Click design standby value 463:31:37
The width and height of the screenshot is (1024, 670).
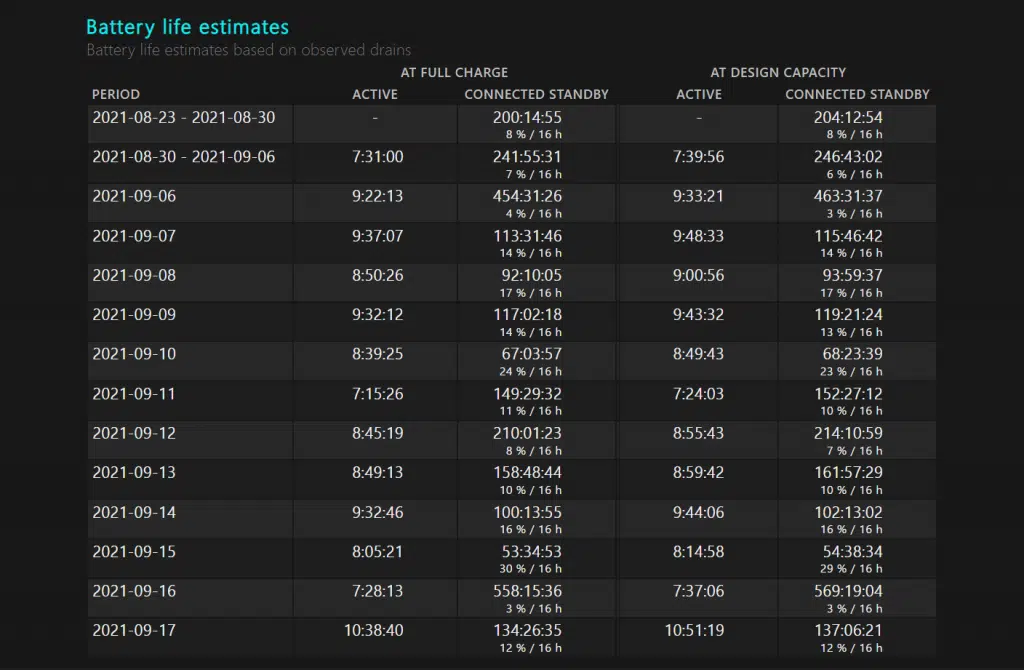848,196
